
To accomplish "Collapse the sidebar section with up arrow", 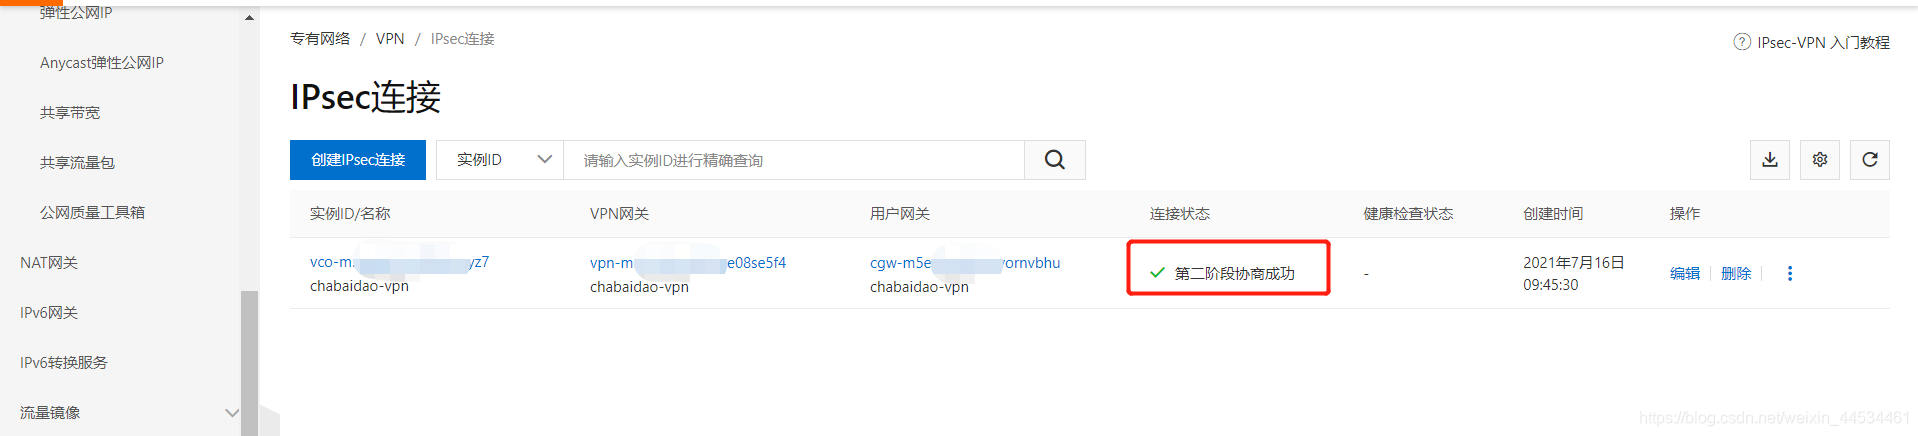I will (x=249, y=17).
